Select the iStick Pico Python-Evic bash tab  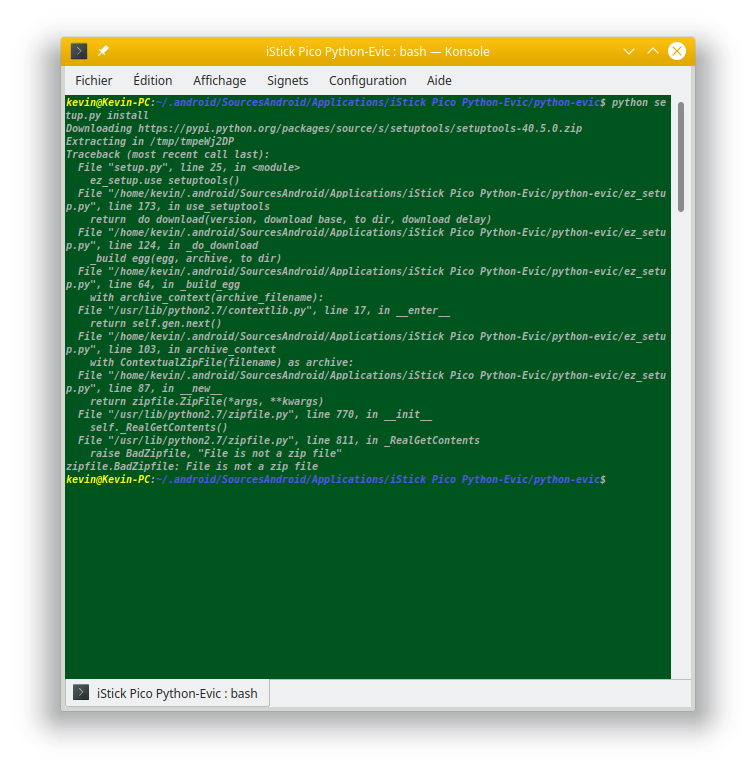[167, 693]
